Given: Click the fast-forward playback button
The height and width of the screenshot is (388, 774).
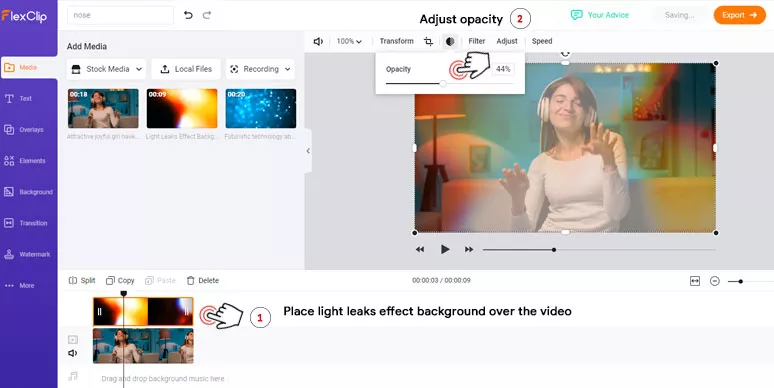Looking at the screenshot, I should [x=469, y=250].
